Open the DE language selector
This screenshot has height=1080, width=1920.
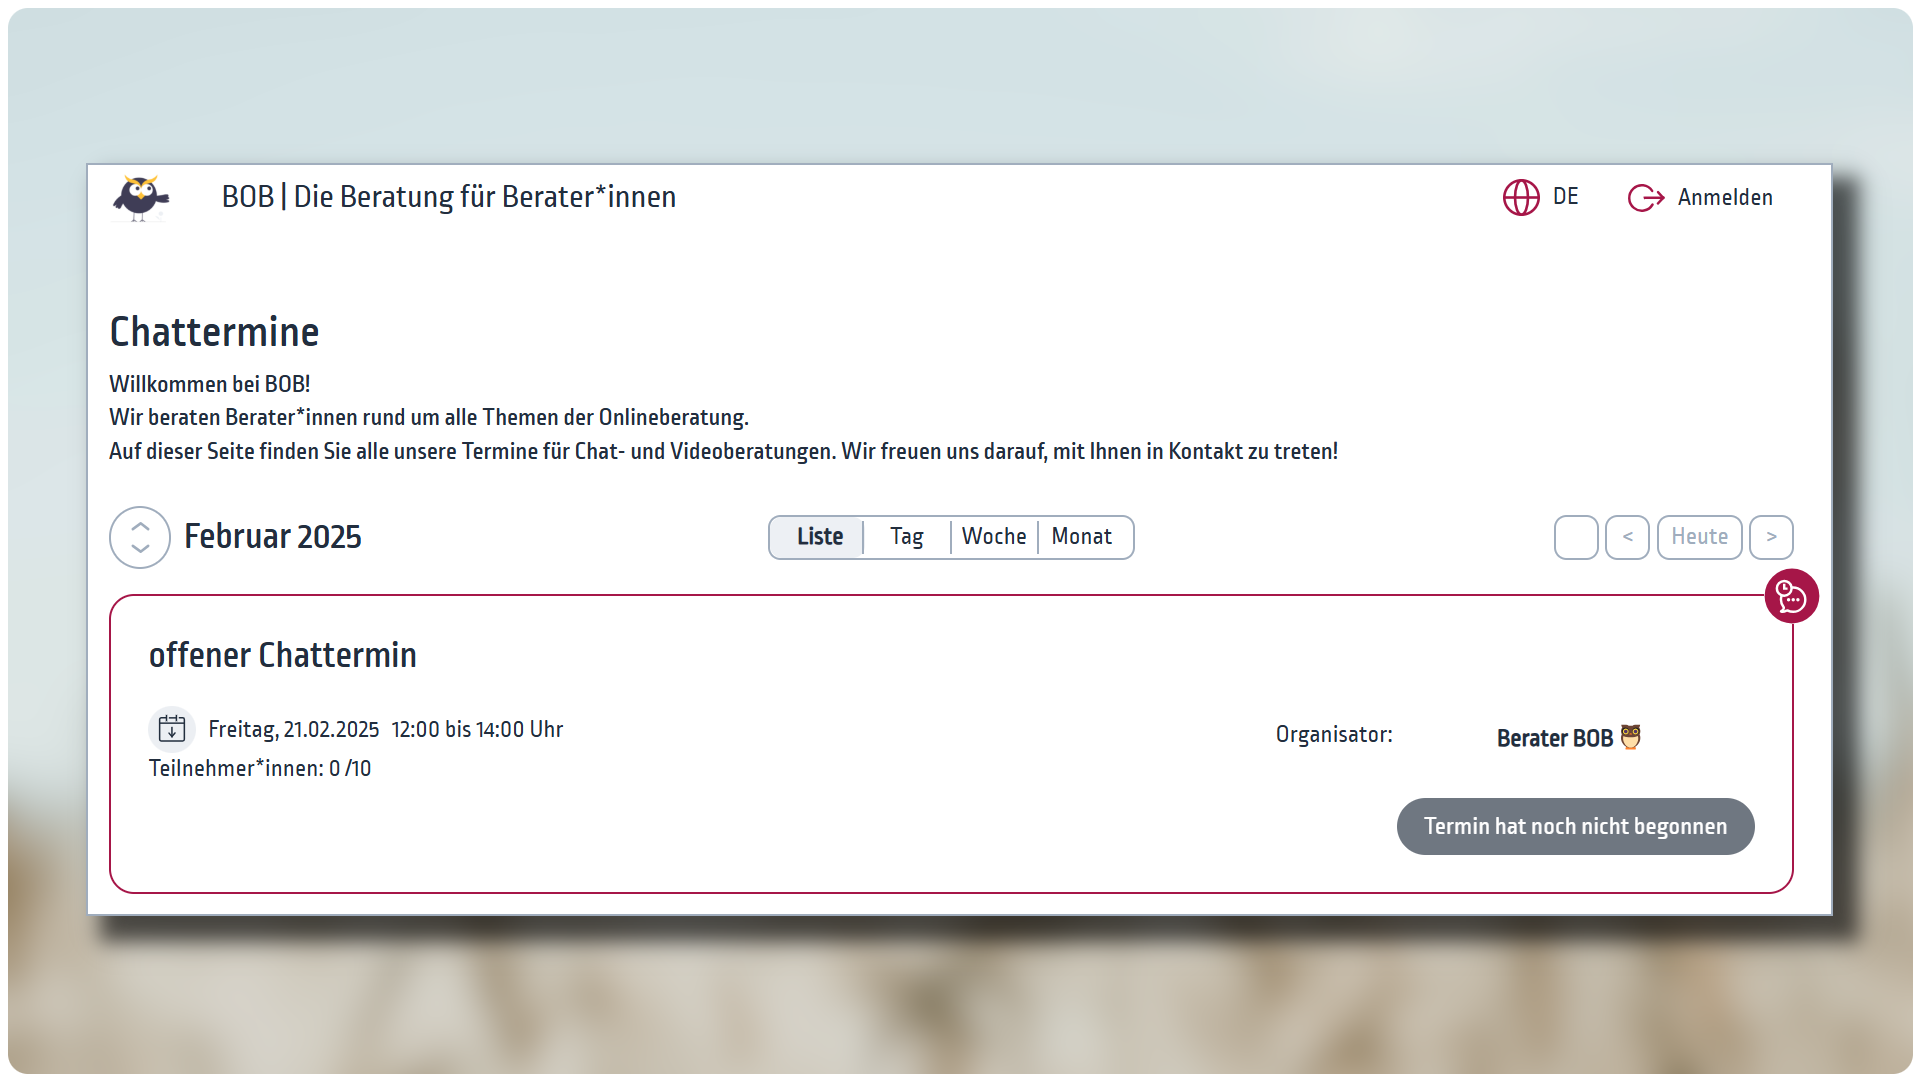click(x=1565, y=197)
